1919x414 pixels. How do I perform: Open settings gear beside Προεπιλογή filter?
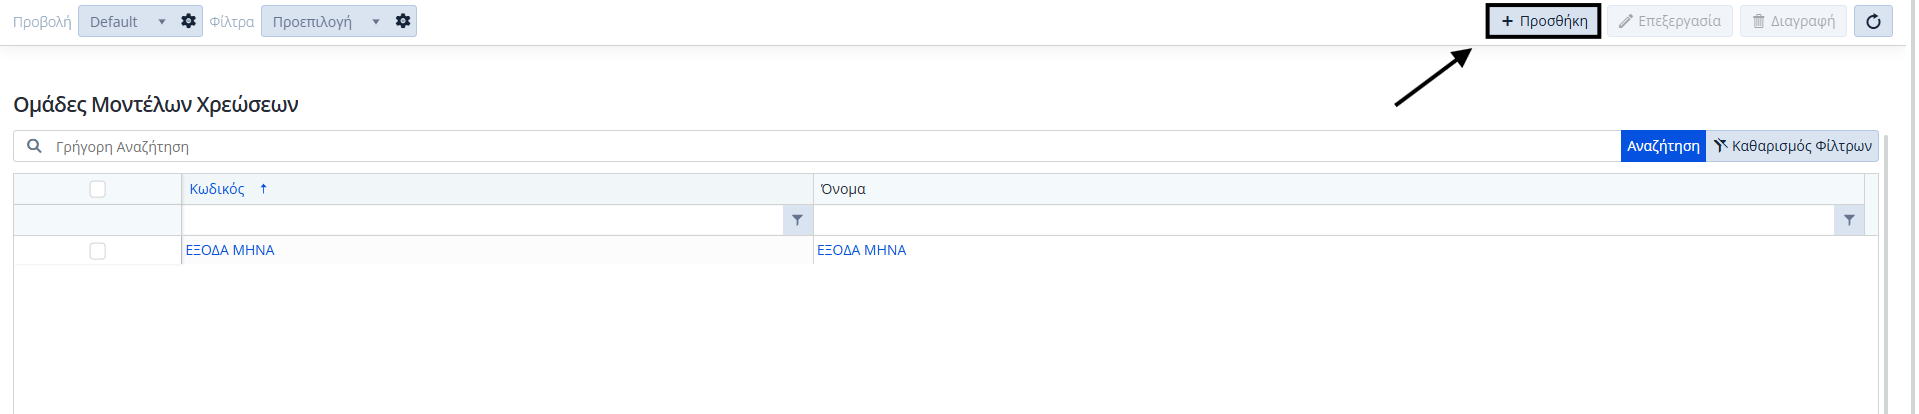[403, 21]
